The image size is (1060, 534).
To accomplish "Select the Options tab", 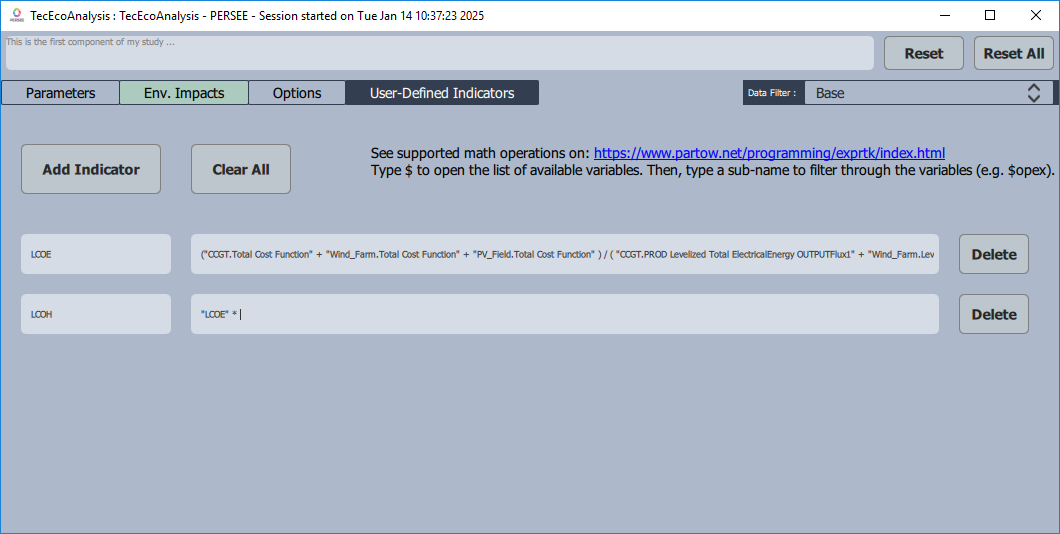I will [x=297, y=93].
